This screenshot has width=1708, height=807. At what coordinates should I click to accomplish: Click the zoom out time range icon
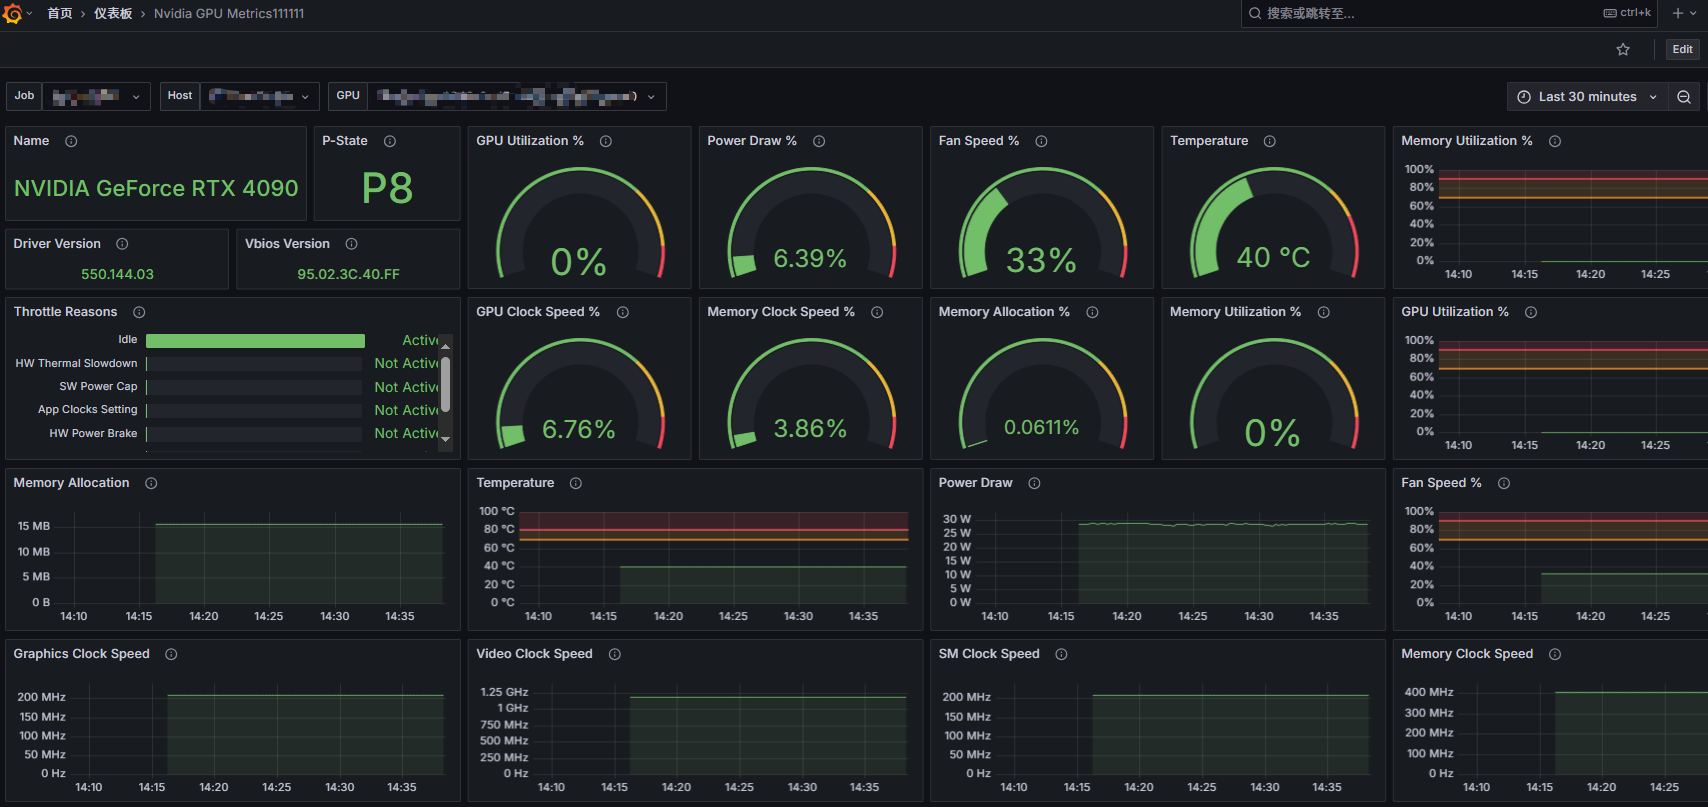(1684, 97)
